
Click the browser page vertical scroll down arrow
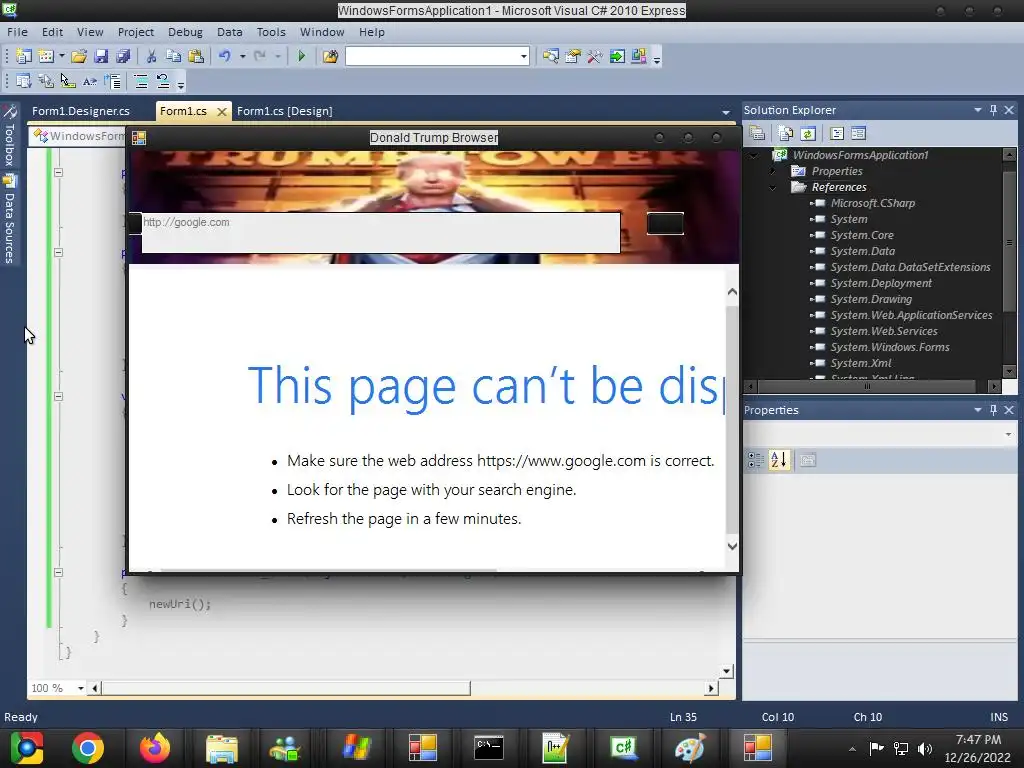(x=732, y=546)
